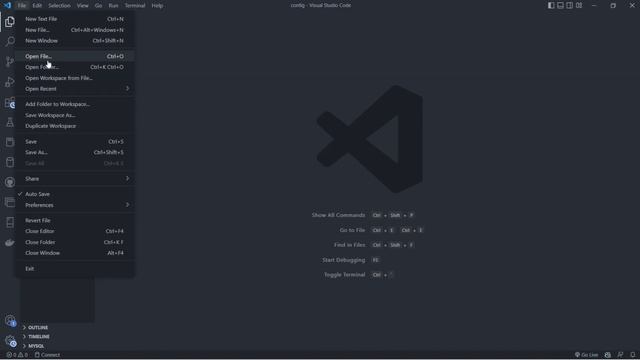Viewport: 640px width, 360px height.
Task: Expand the Preferences submenu
Action: [x=75, y=205]
